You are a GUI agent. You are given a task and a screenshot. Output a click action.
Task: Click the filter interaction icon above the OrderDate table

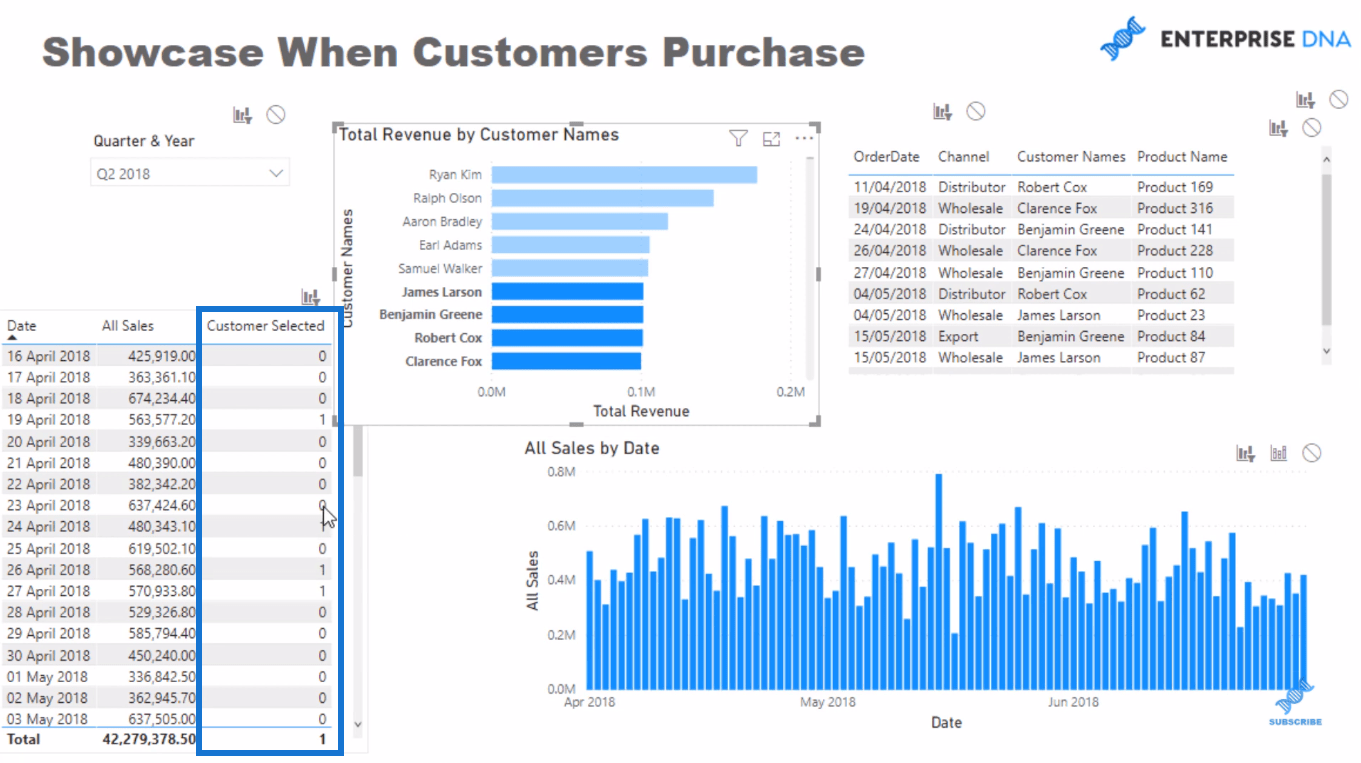coord(942,112)
